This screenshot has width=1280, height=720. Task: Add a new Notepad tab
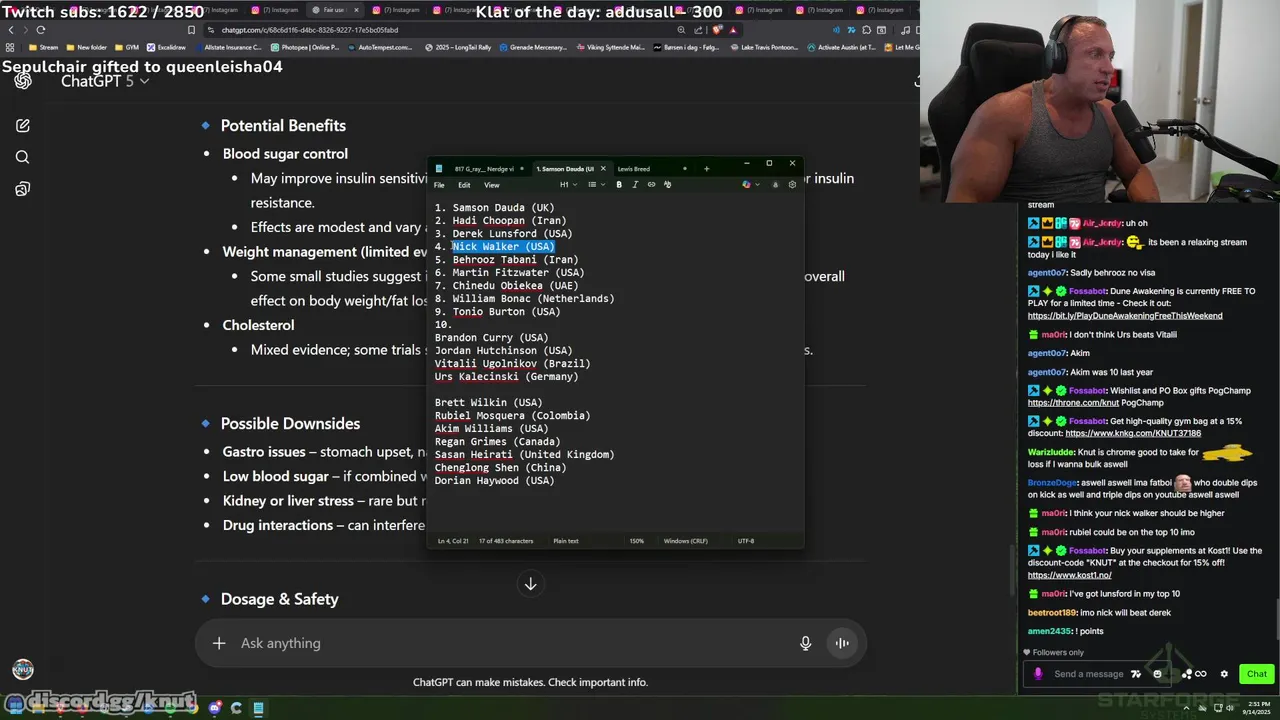706,169
